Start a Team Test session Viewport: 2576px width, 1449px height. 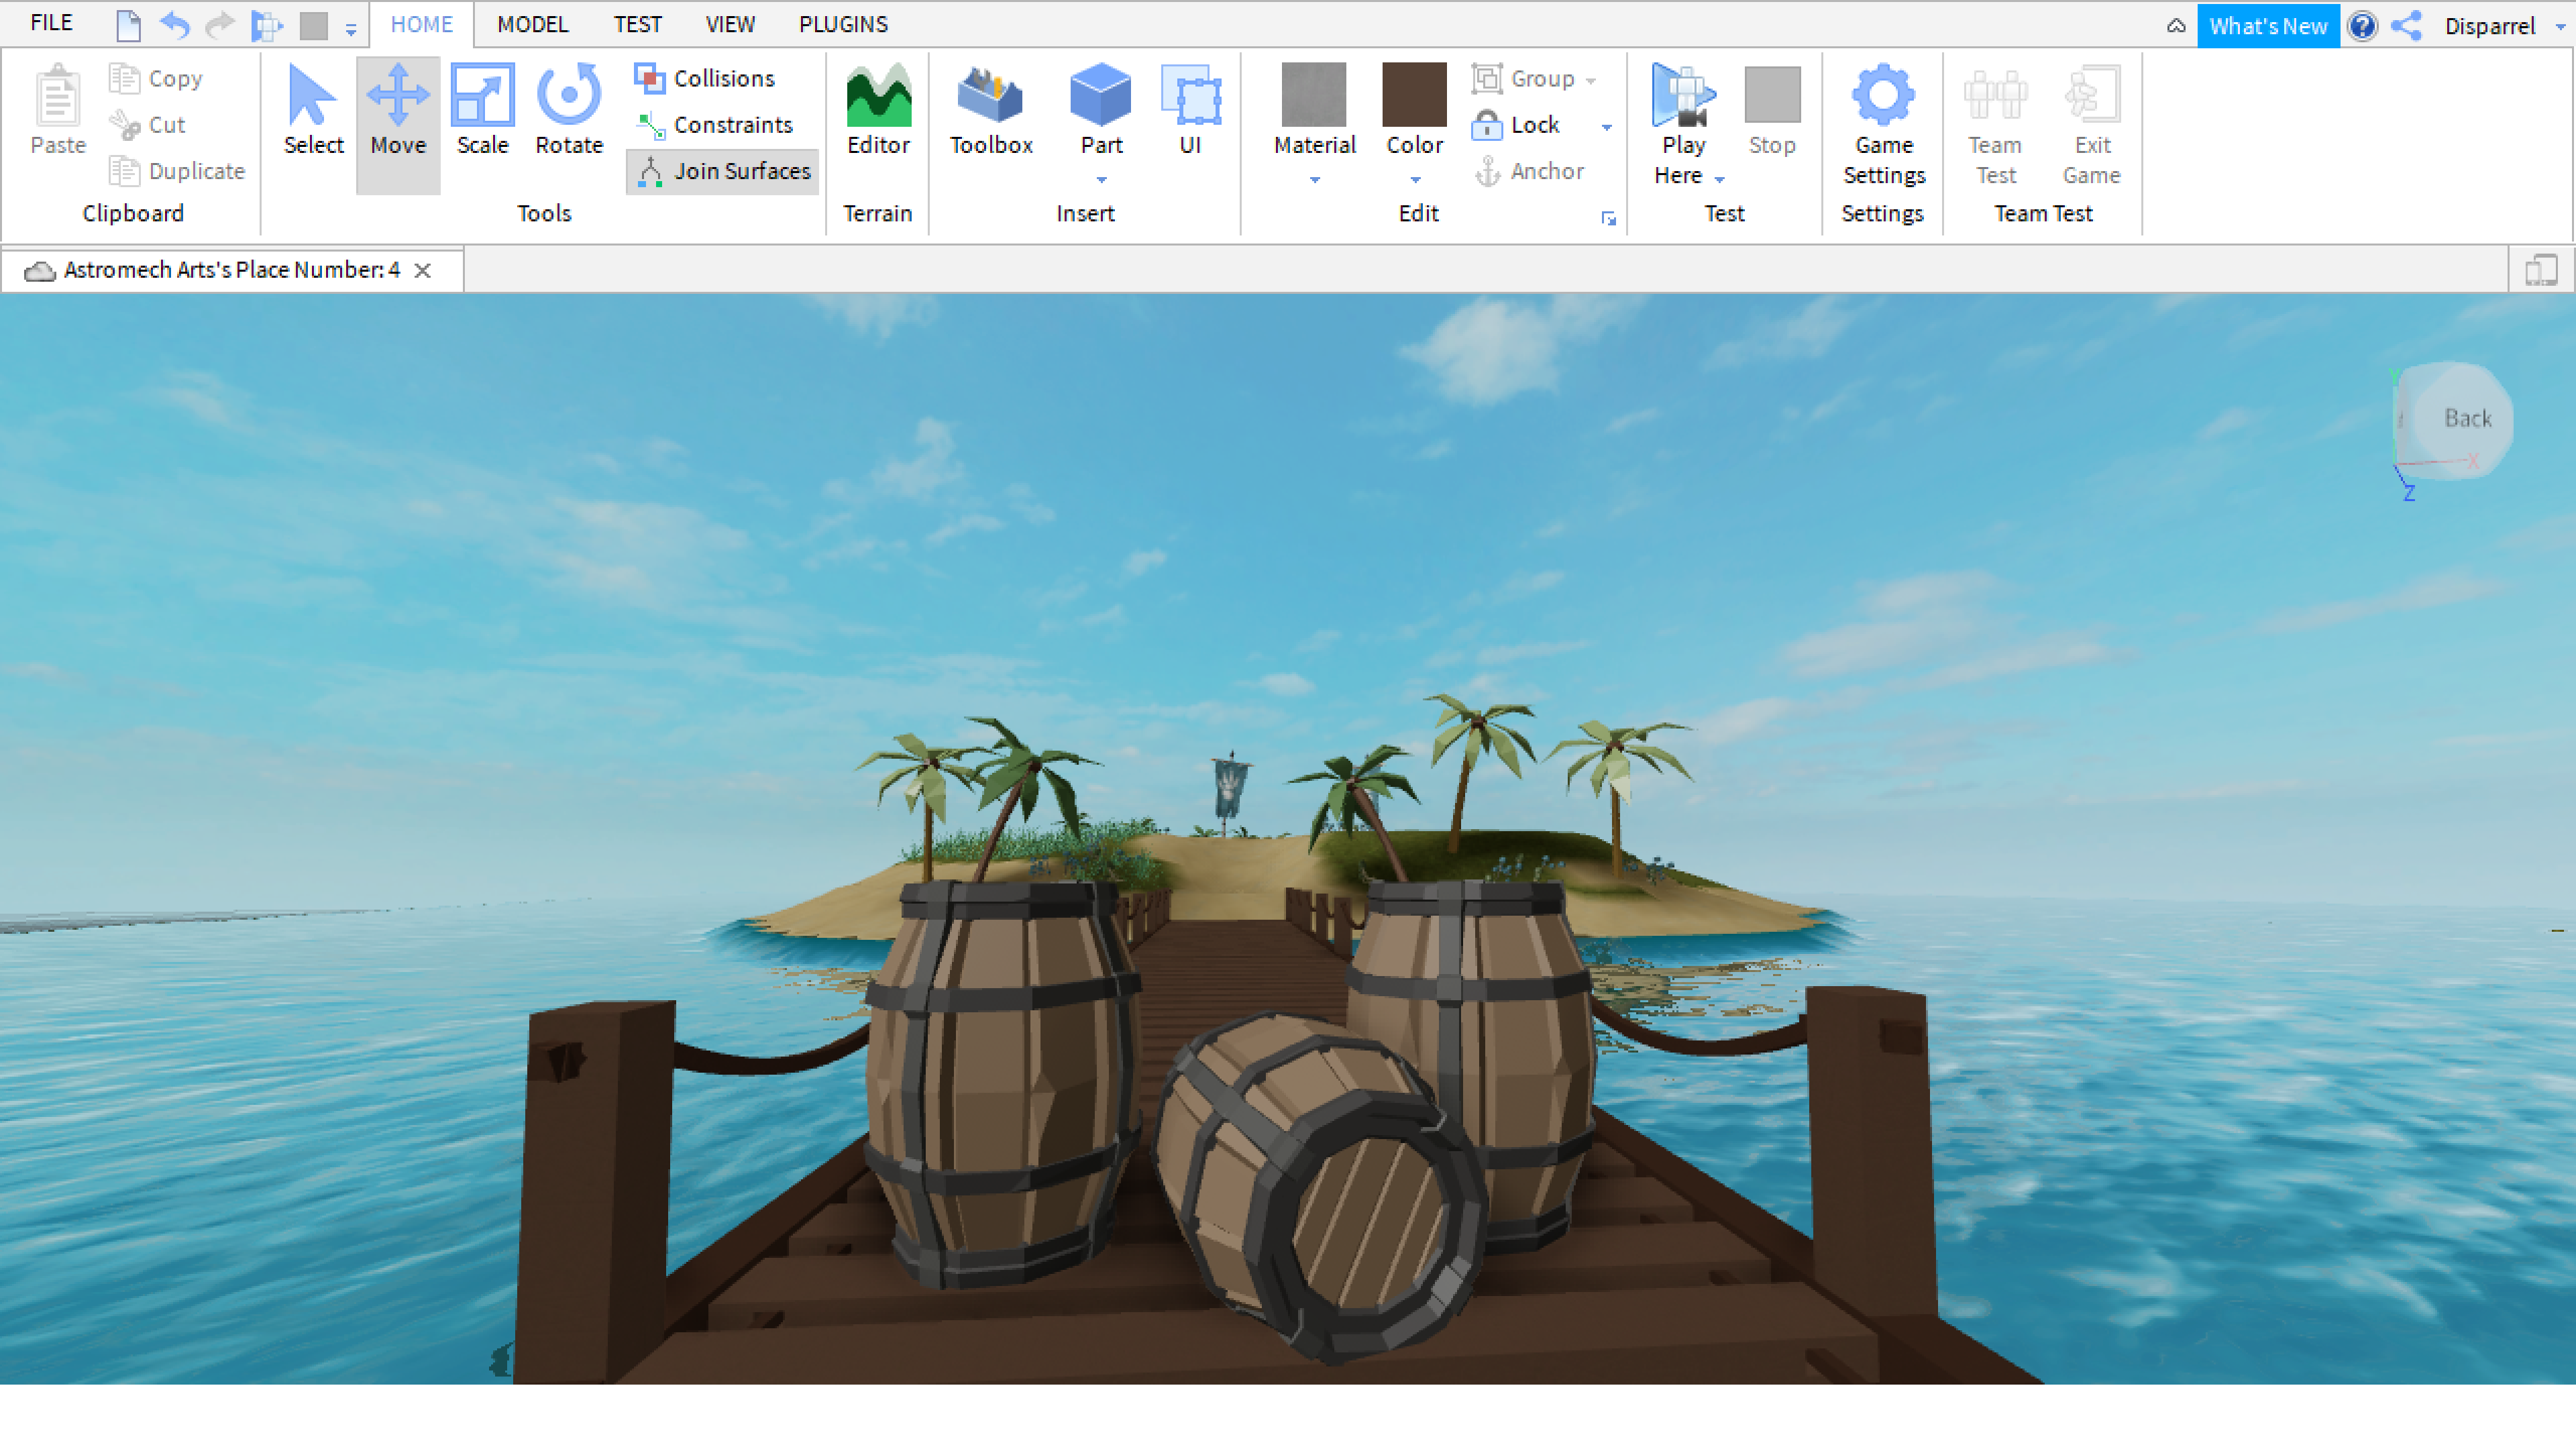point(1994,120)
